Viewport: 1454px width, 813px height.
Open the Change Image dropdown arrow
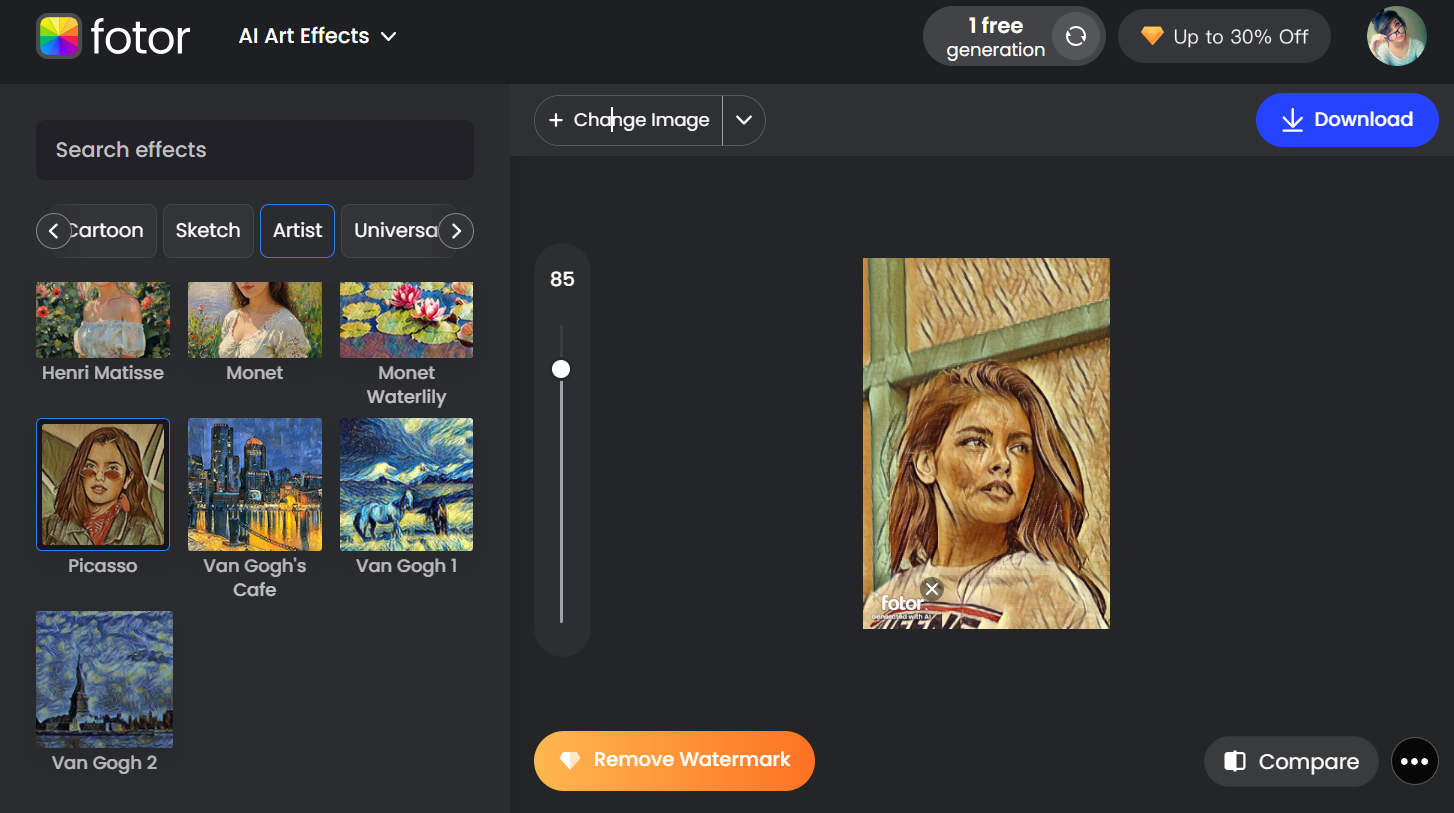[x=743, y=120]
